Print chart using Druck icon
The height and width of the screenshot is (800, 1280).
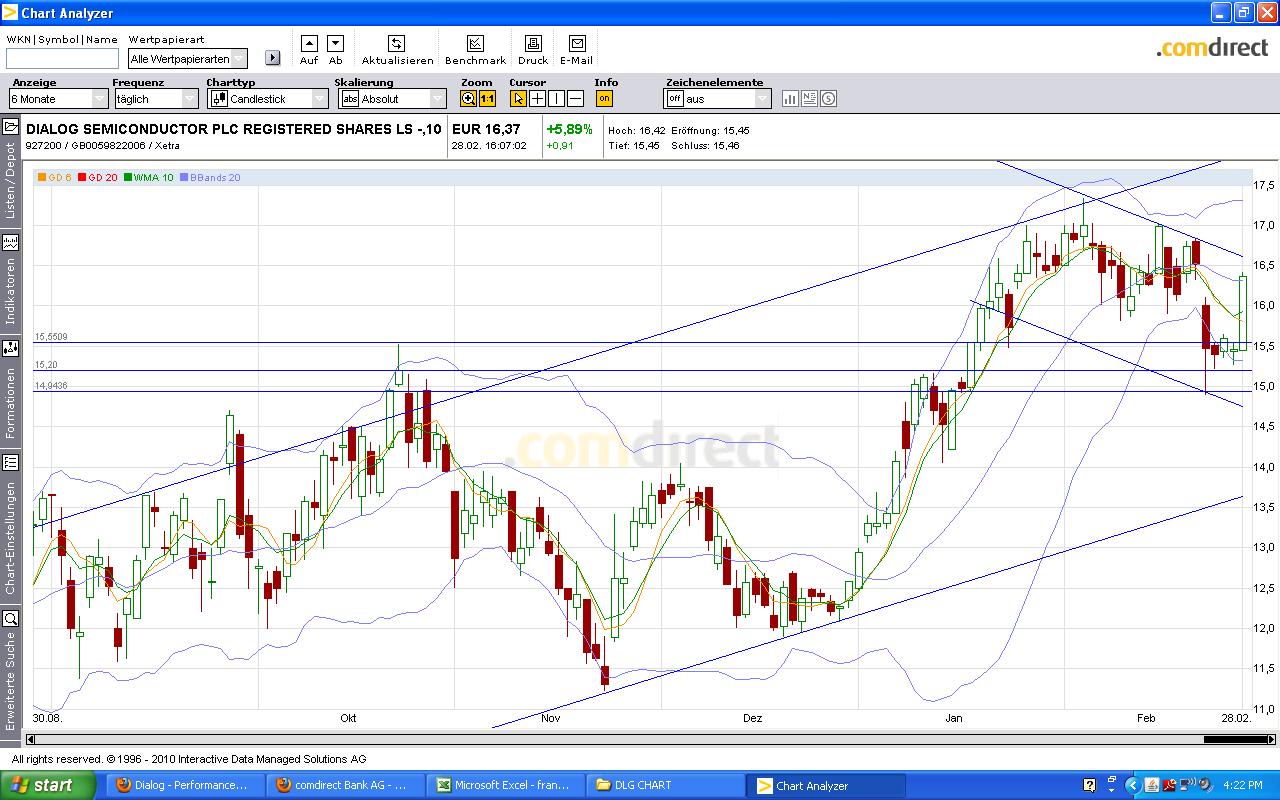(533, 43)
